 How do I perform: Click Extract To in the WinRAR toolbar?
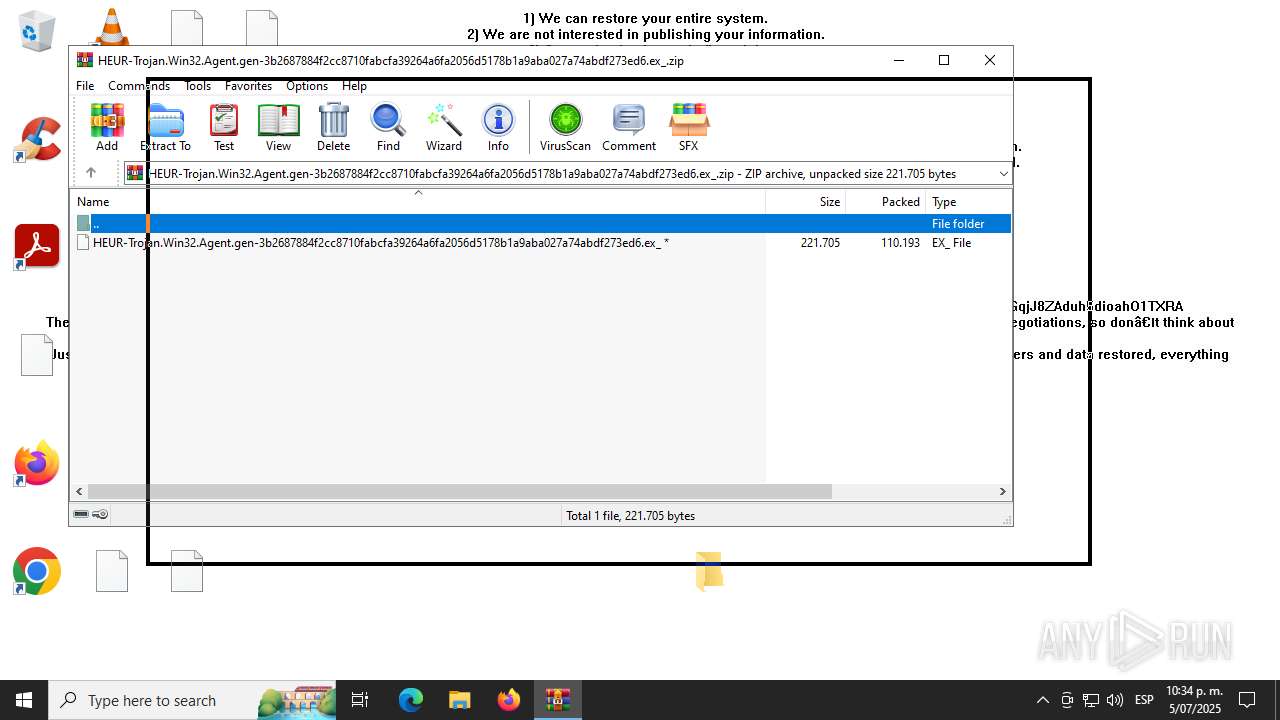[165, 127]
